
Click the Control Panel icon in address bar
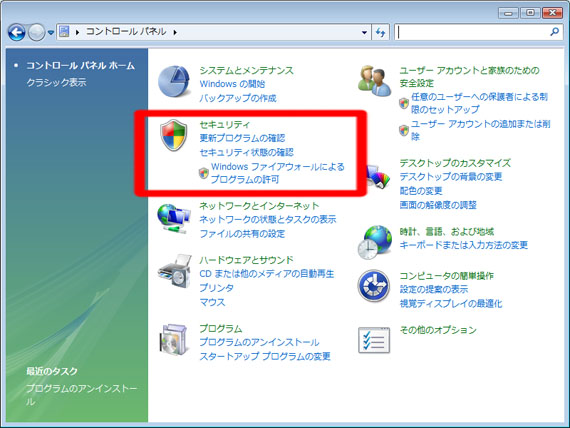[x=64, y=32]
